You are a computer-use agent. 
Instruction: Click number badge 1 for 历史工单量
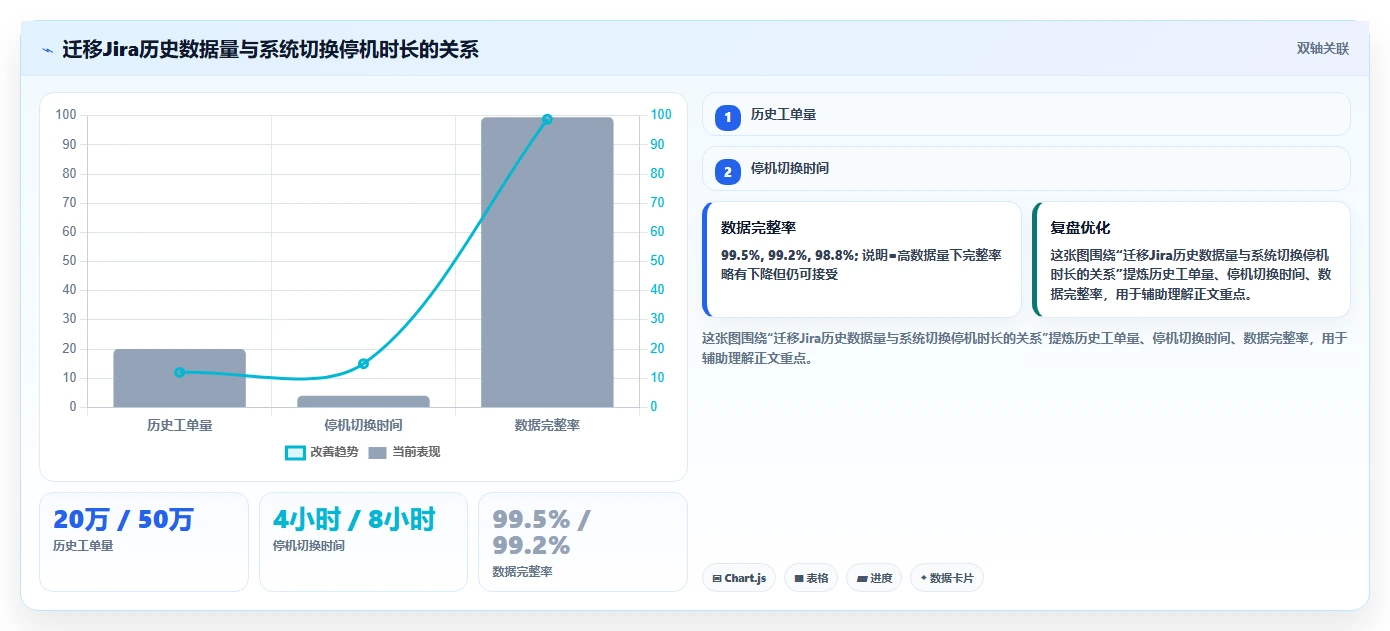pos(728,117)
